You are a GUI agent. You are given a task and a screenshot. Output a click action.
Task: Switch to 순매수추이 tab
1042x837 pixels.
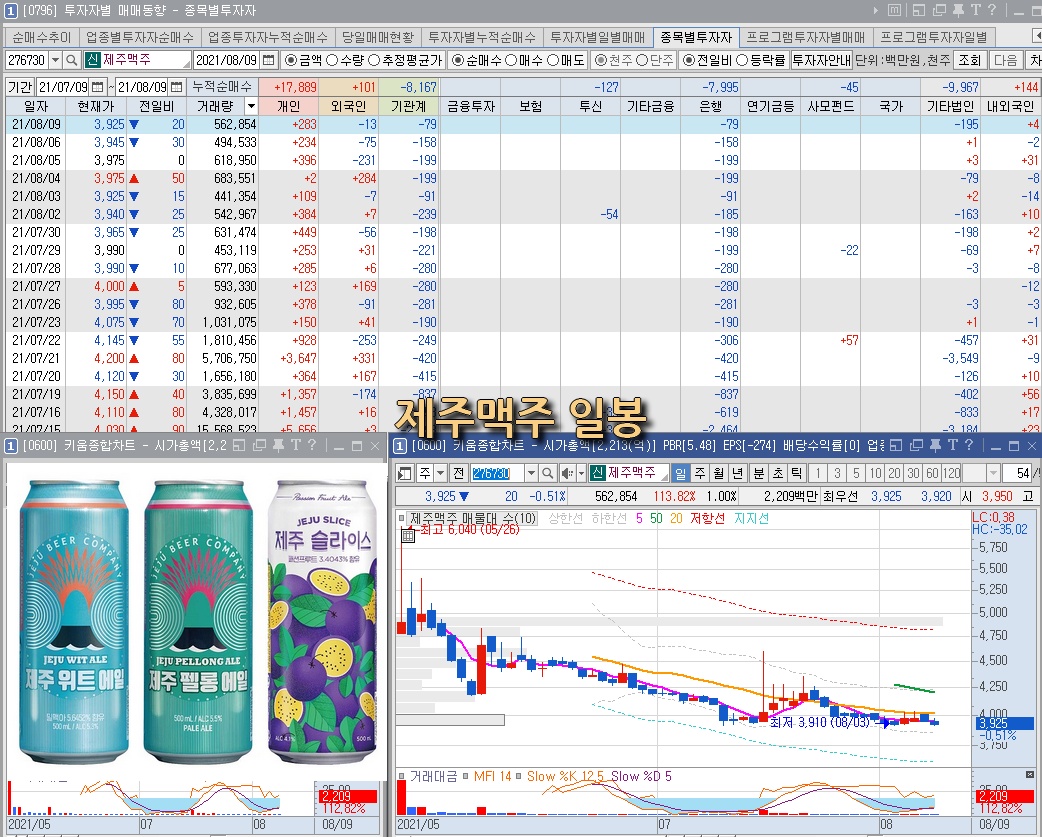[41, 37]
